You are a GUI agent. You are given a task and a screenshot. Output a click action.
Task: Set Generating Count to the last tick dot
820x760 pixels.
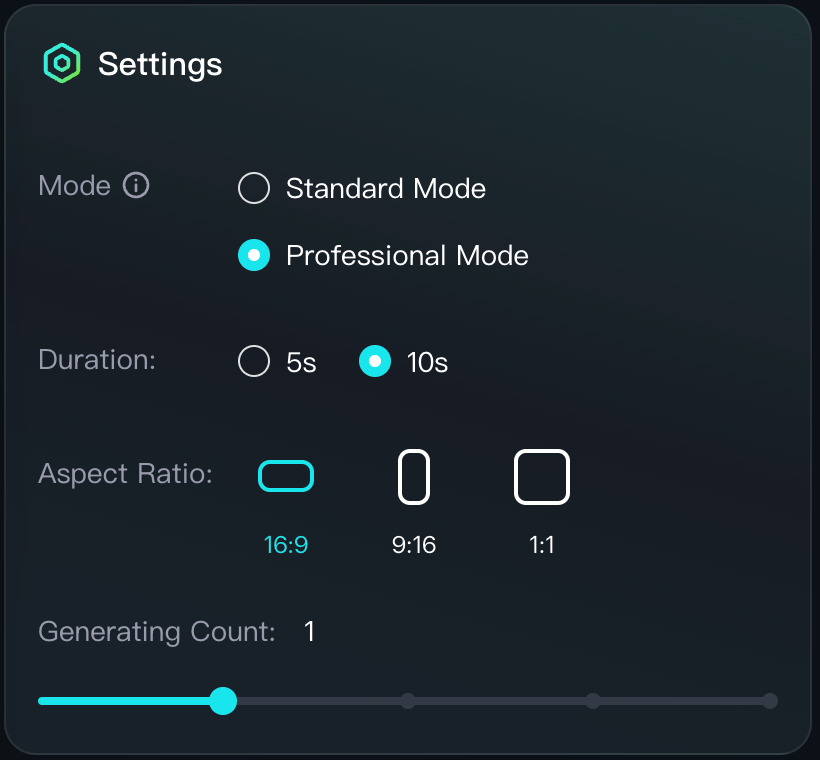click(770, 701)
